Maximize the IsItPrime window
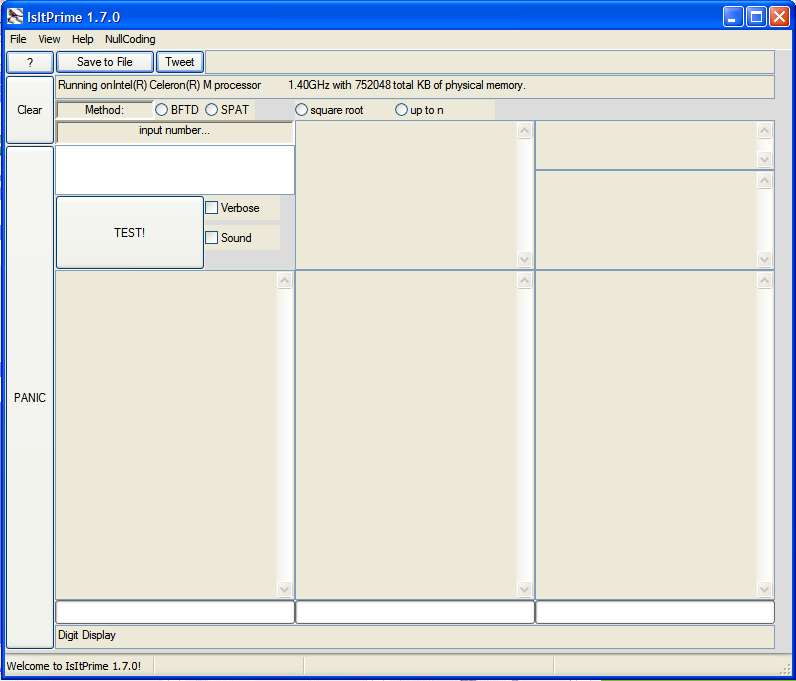Viewport: 796px width, 681px height. [756, 17]
